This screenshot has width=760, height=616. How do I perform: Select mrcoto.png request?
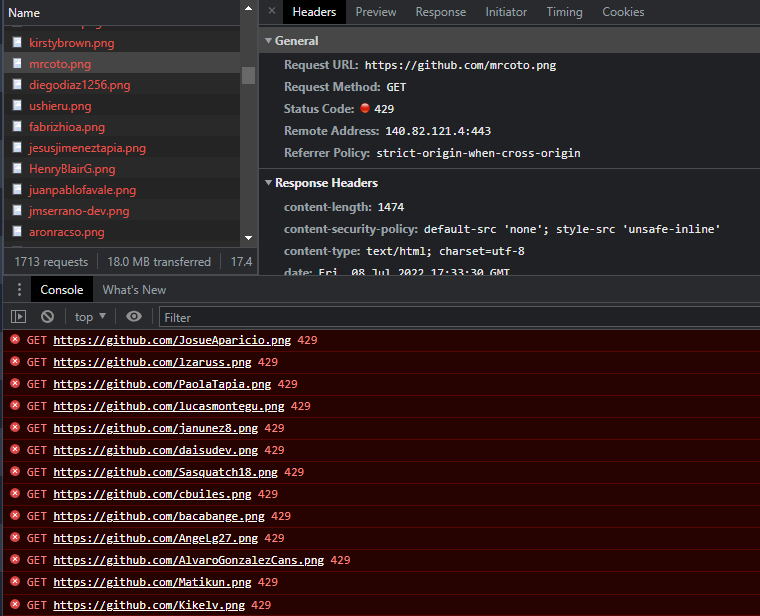click(x=121, y=63)
